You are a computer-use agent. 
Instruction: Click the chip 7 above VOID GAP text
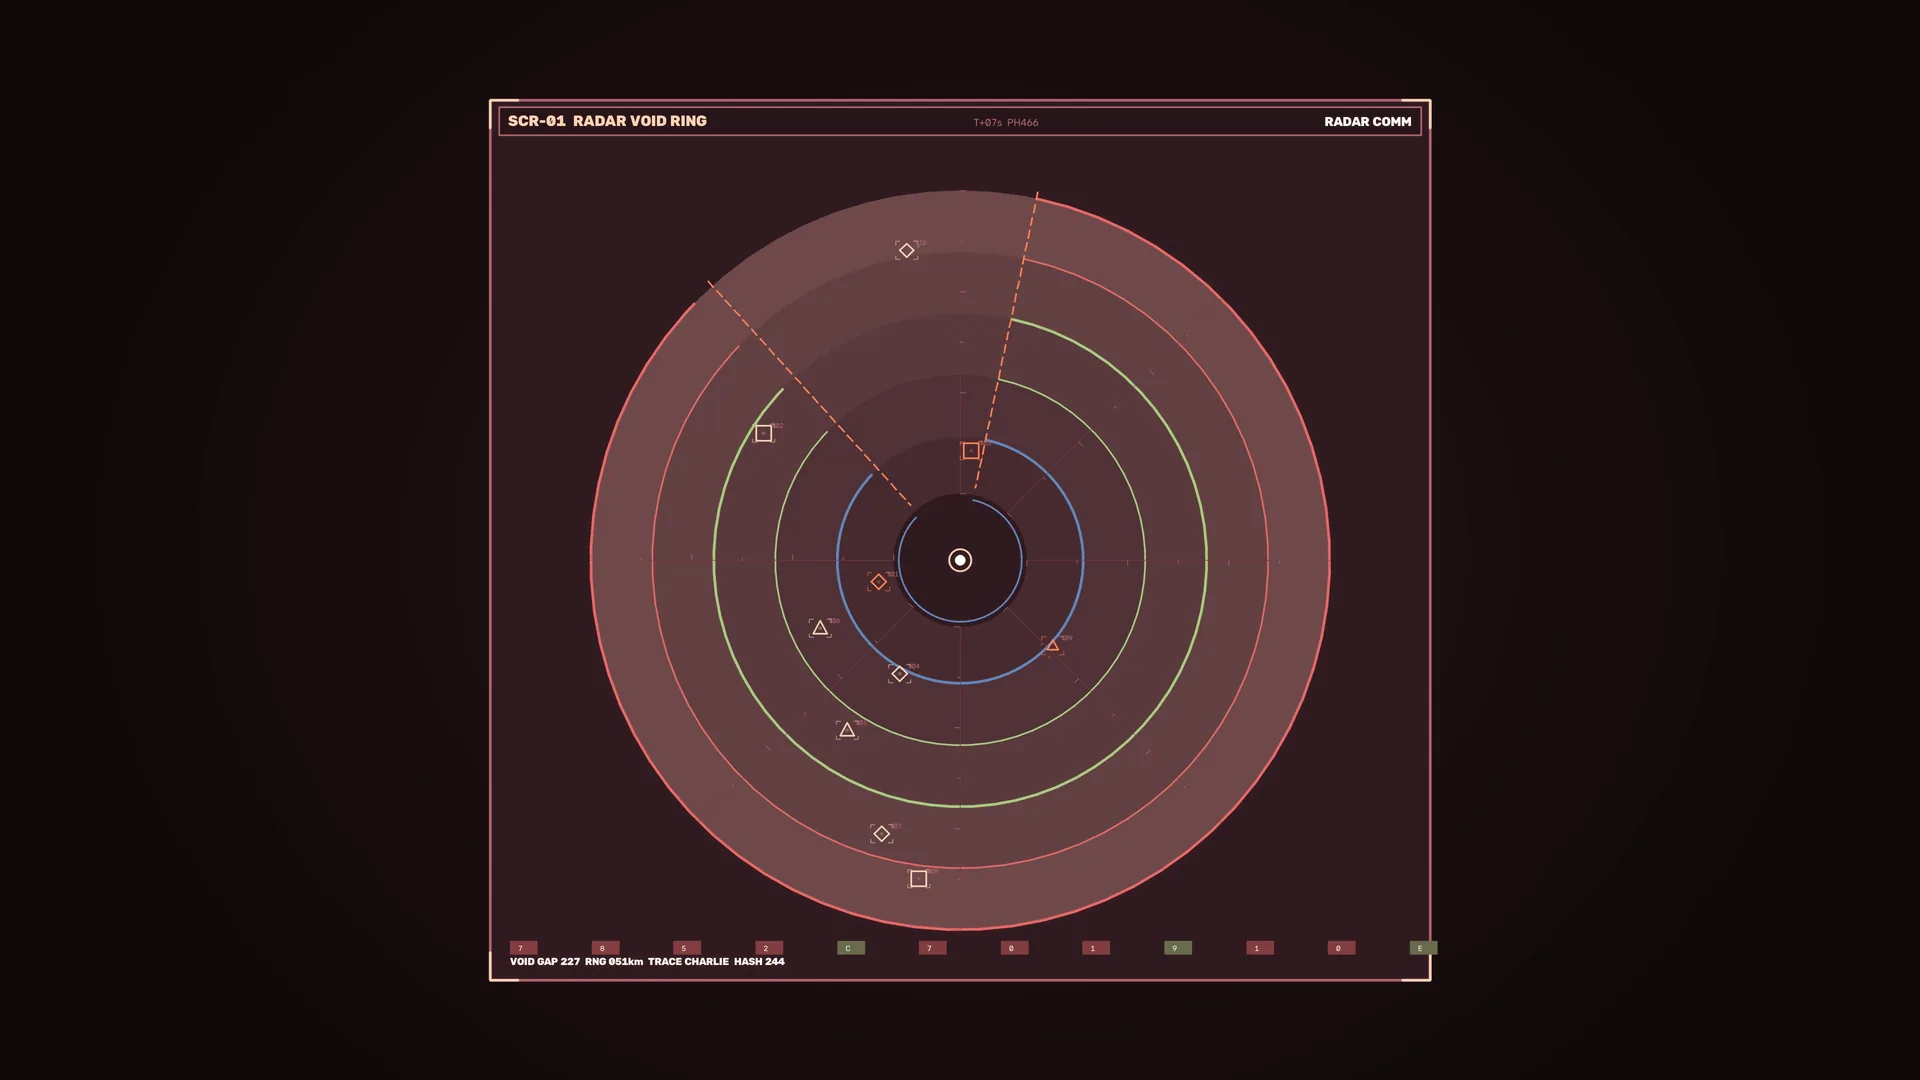523,948
